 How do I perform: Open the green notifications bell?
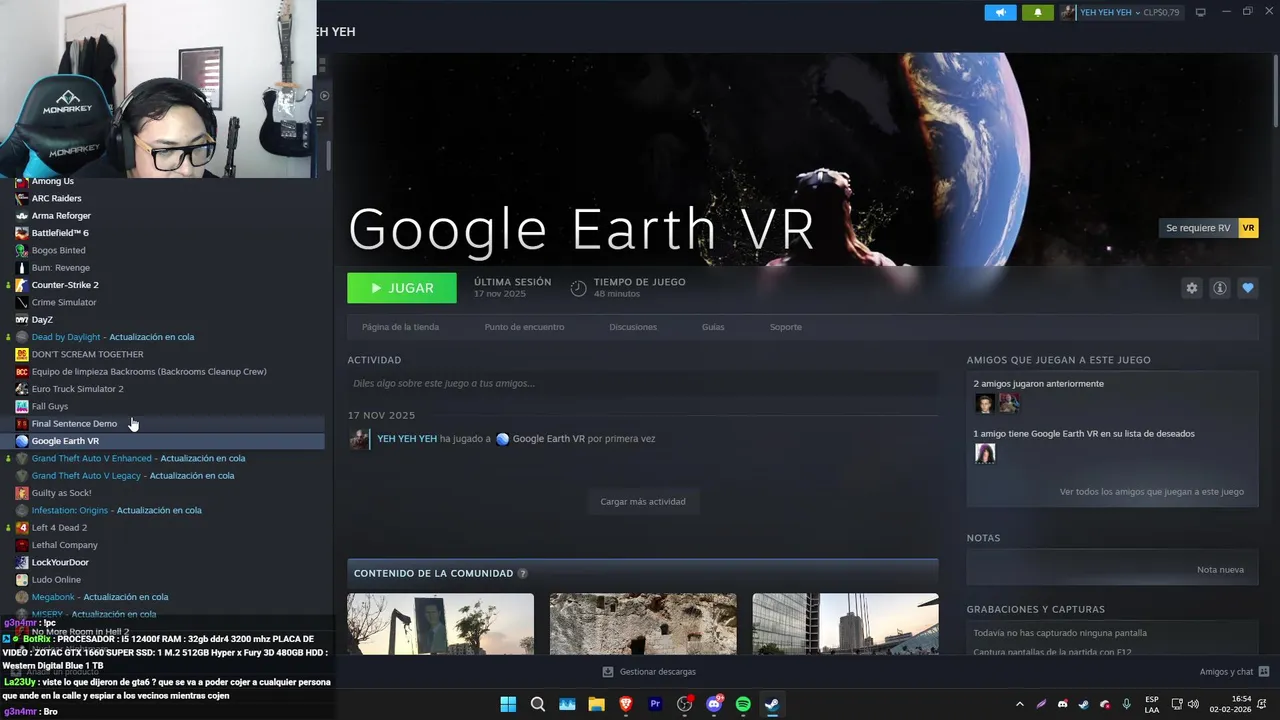click(x=1037, y=12)
